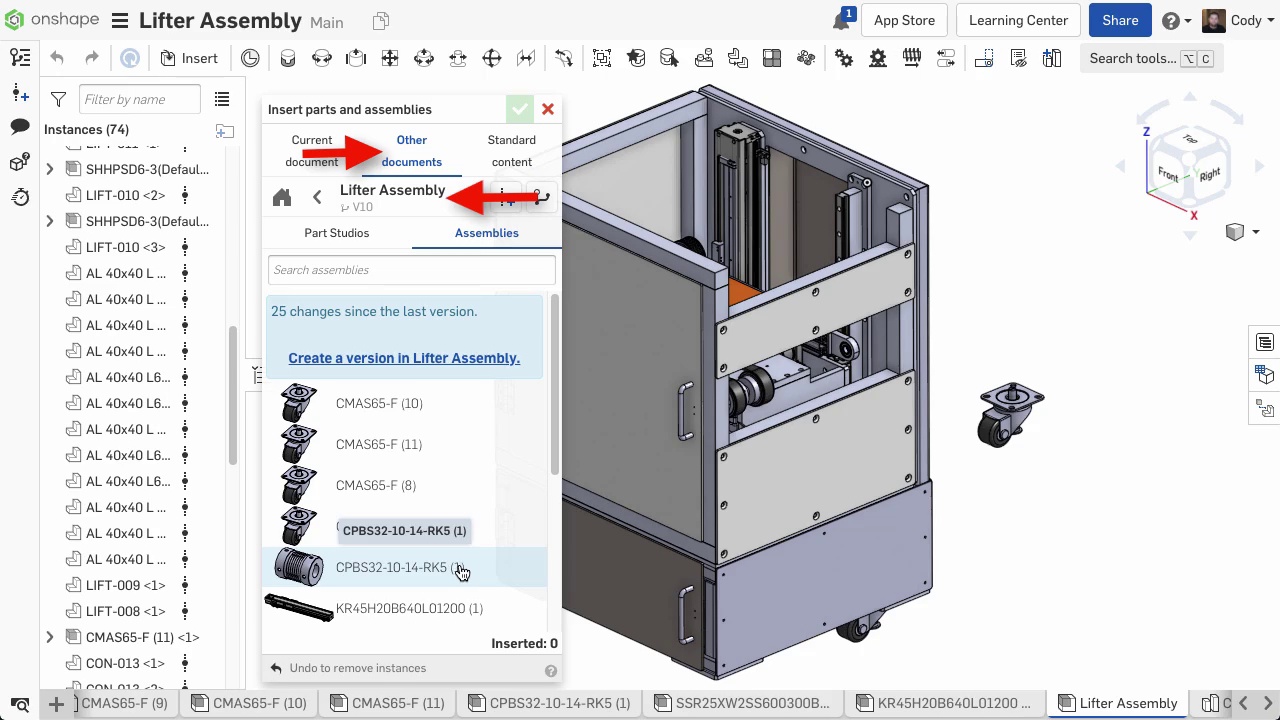Screen dimensions: 1280x720
Task: Open the version graph branch icon
Action: coord(541,197)
